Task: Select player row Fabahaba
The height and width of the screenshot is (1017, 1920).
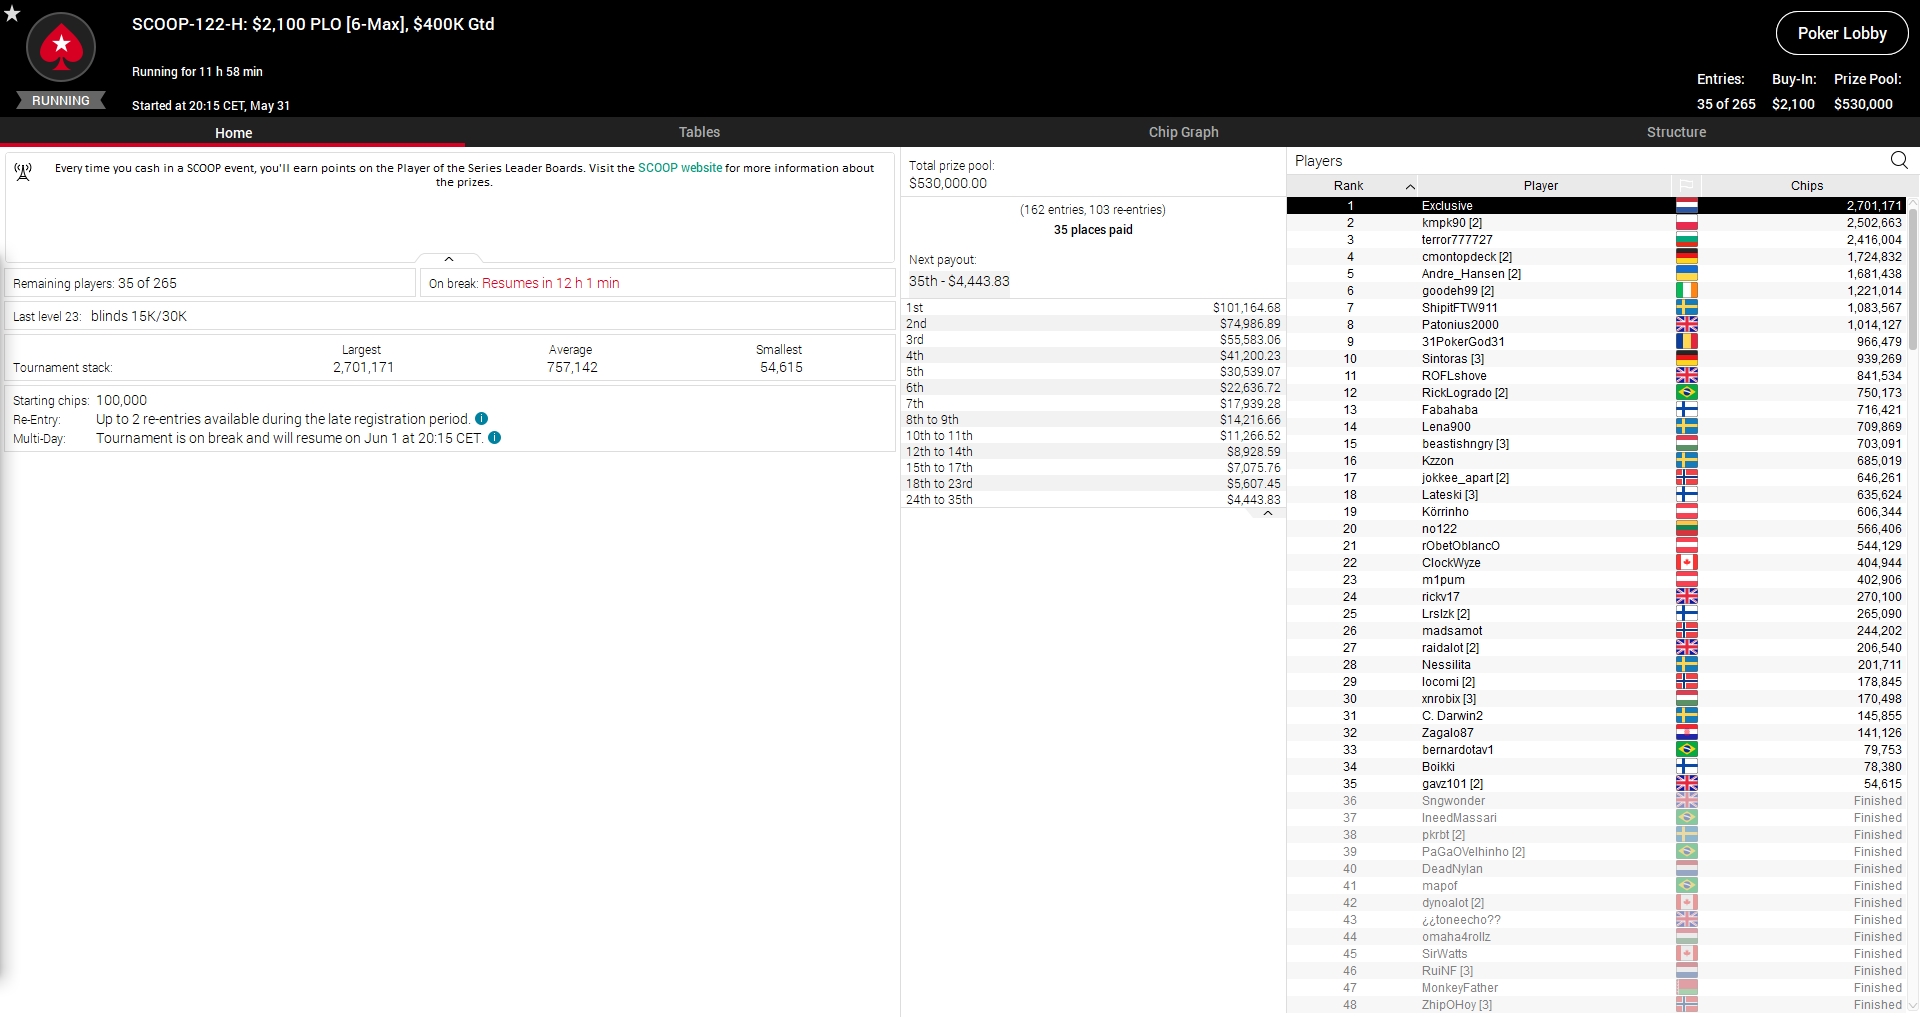Action: pyautogui.click(x=1596, y=410)
